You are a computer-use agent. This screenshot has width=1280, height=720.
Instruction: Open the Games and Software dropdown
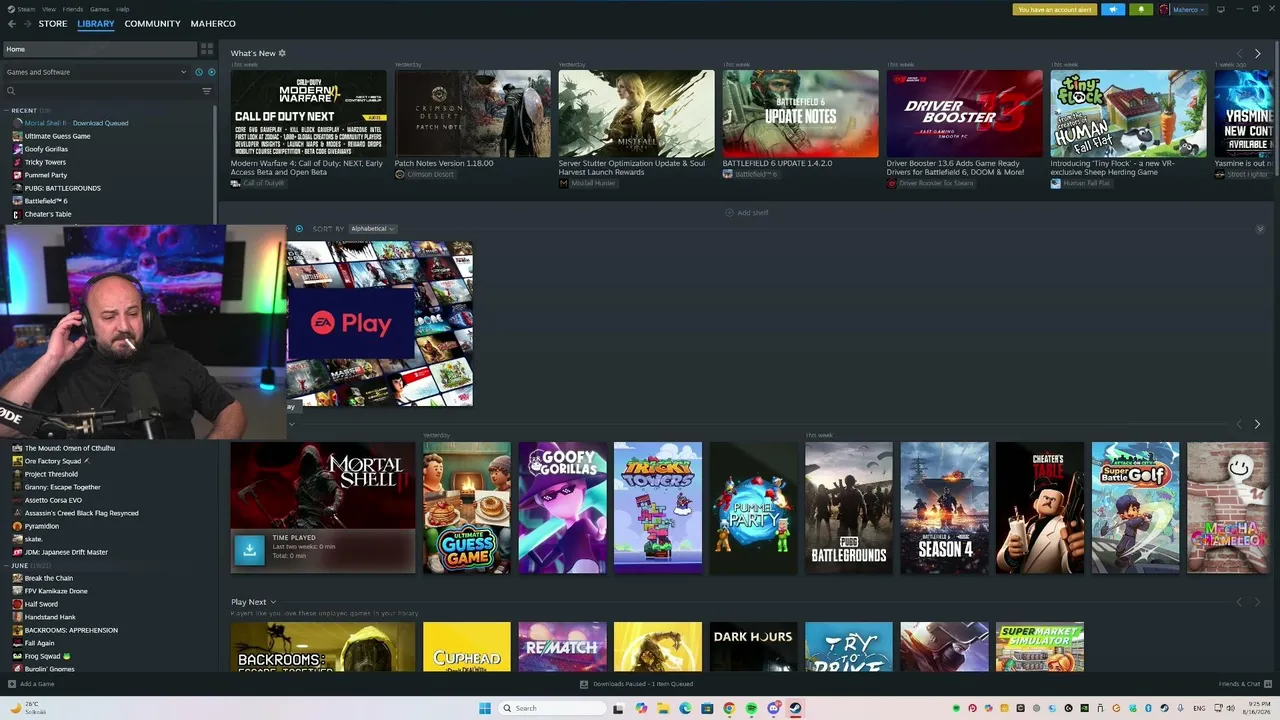tap(96, 72)
